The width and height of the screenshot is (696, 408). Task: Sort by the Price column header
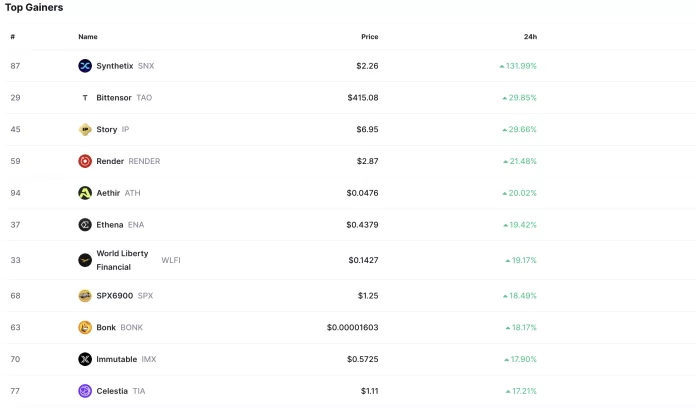[x=369, y=37]
